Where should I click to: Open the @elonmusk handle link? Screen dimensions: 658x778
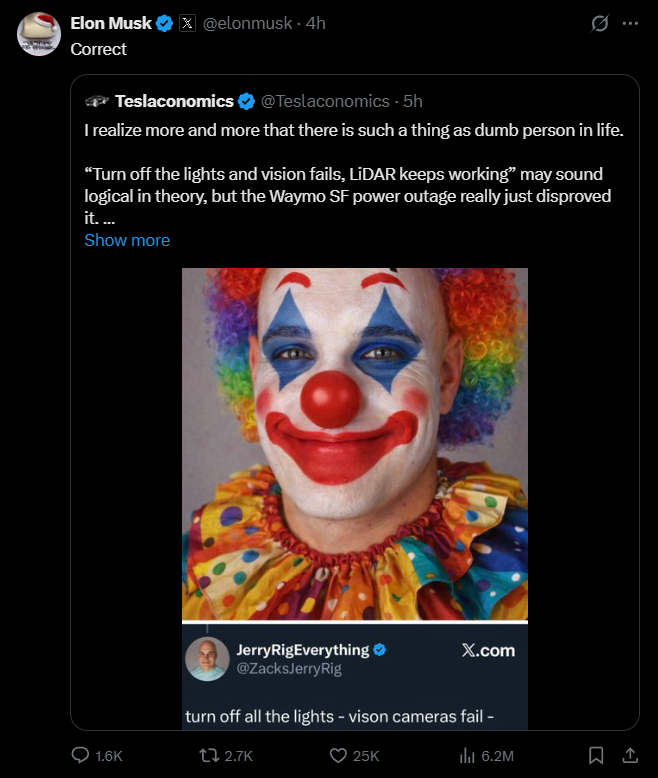245,23
